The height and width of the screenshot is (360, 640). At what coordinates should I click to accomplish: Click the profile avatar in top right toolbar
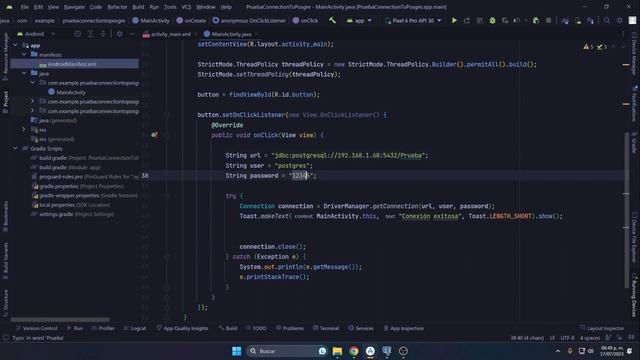(632, 20)
